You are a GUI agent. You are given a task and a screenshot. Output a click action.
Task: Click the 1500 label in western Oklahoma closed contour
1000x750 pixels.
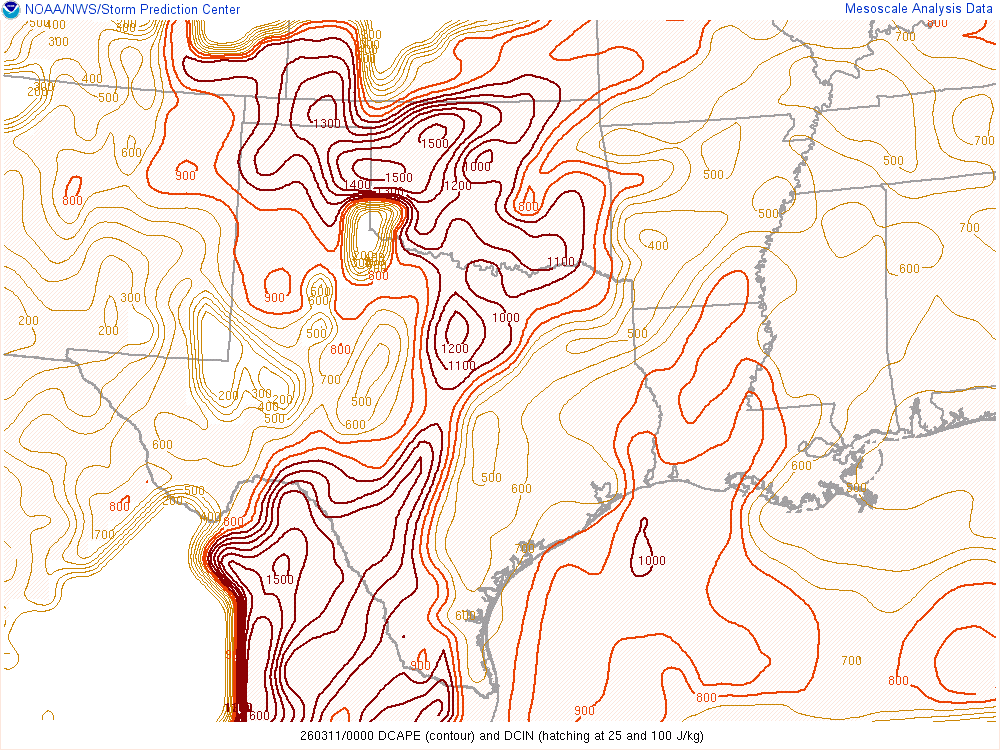[x=434, y=144]
